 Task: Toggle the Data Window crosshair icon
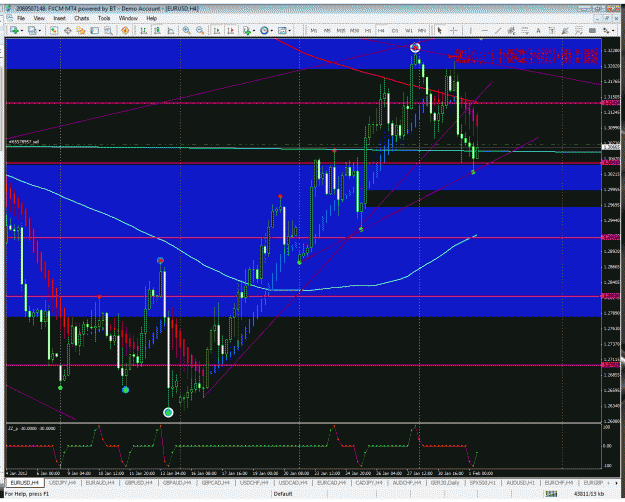coord(67,30)
